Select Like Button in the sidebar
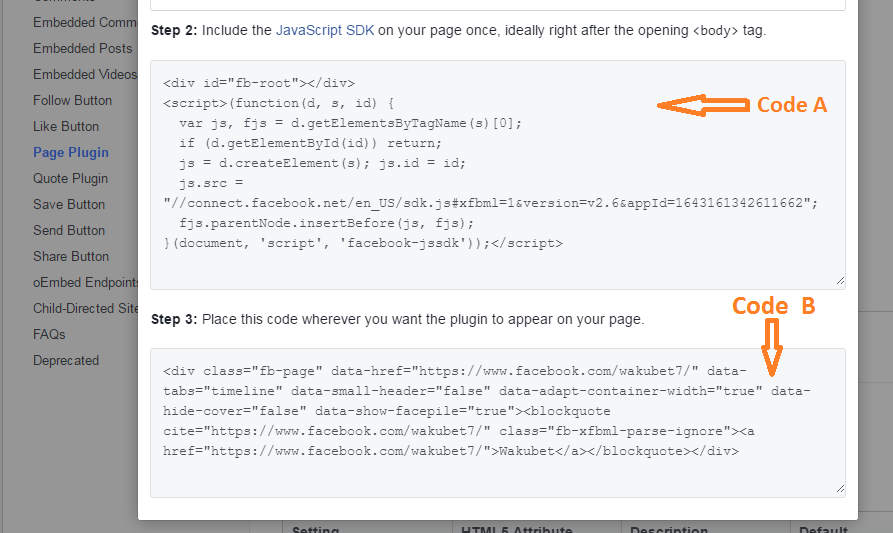893x533 pixels. tap(66, 126)
